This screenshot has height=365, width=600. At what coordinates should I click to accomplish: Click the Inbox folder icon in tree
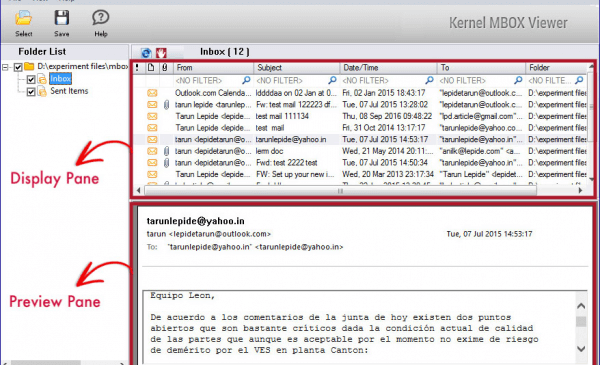pos(42,79)
